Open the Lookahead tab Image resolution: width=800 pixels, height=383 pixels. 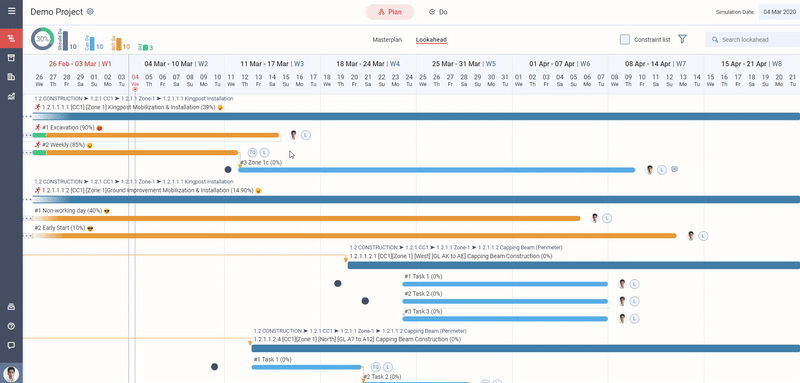click(431, 39)
